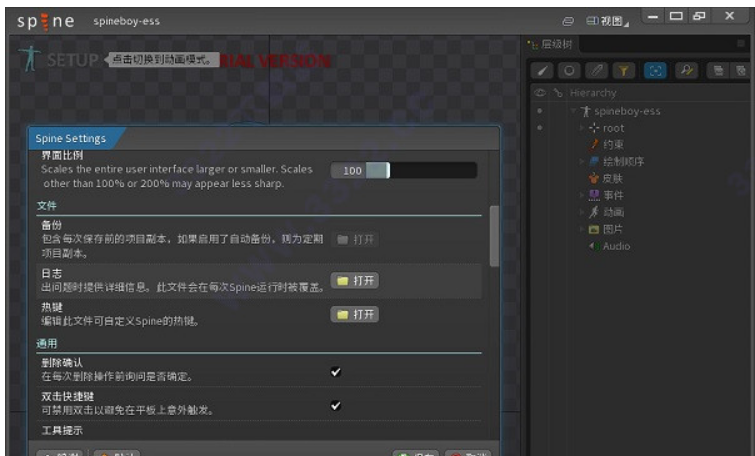Viewport: 755px width, 456px height.
Task: Select the 事件 tree row
Action: 606,195
